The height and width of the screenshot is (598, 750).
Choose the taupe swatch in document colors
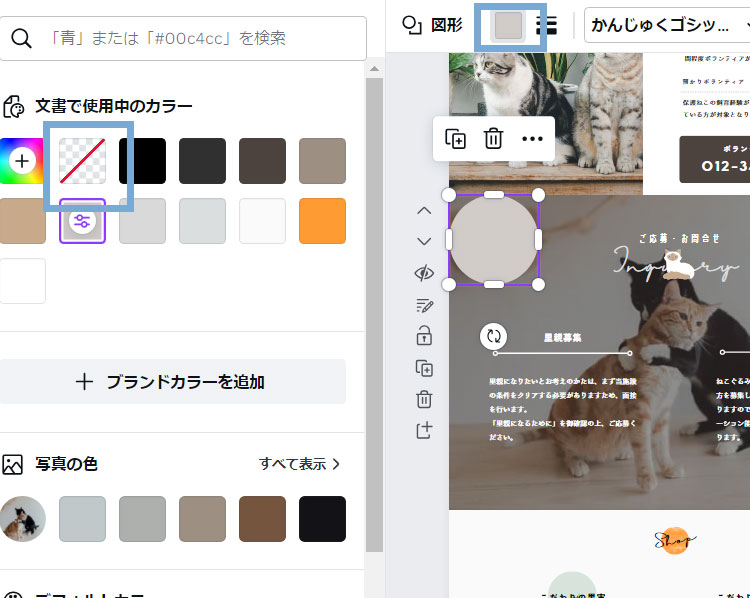[x=322, y=161]
